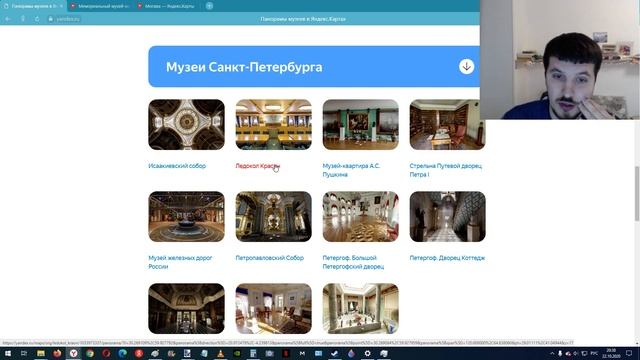The image size is (640, 360).
Task: Open Calculator from the taskbar
Action: (253, 353)
